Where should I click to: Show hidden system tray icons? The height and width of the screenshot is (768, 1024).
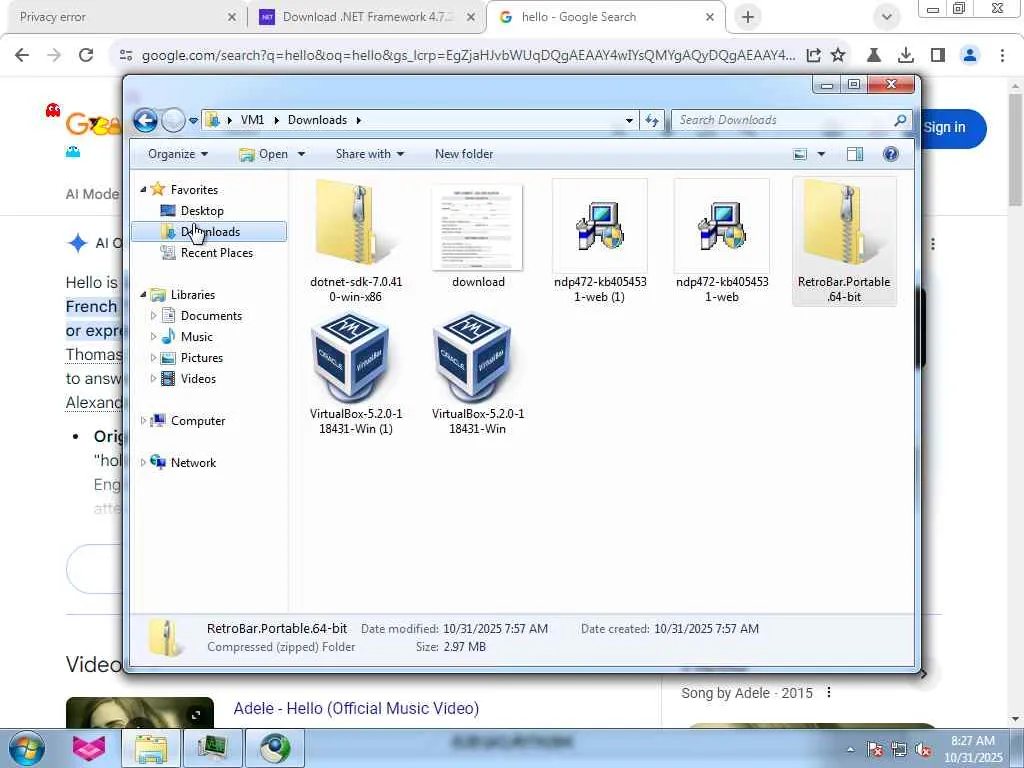click(x=850, y=749)
